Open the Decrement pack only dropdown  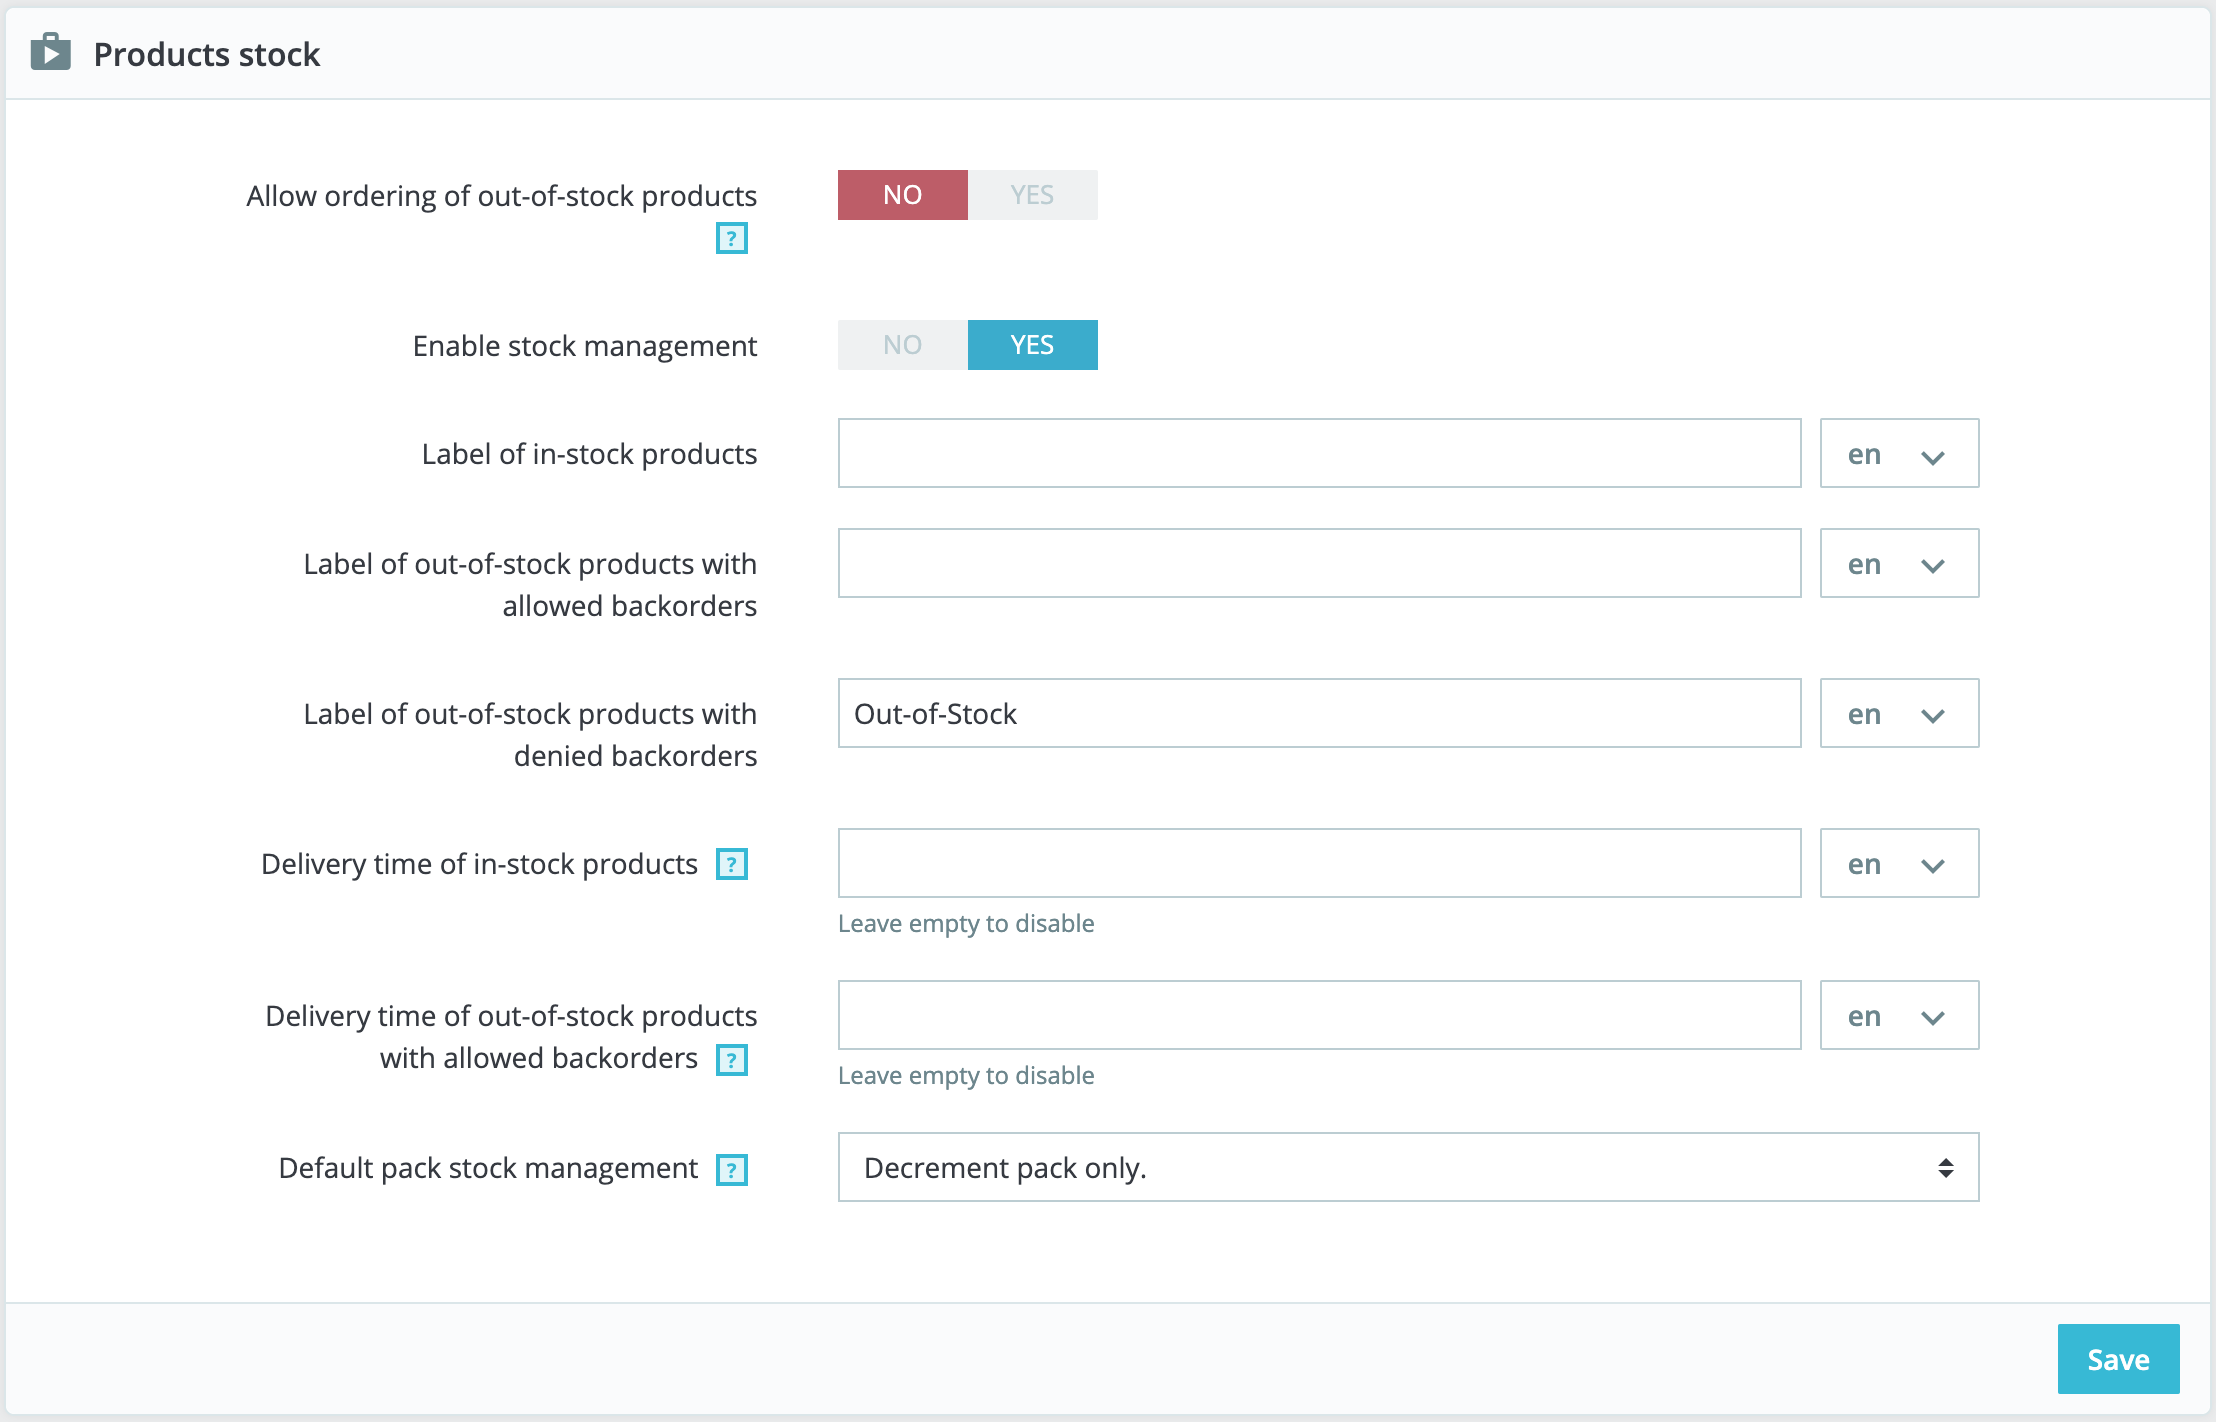(x=1408, y=1167)
